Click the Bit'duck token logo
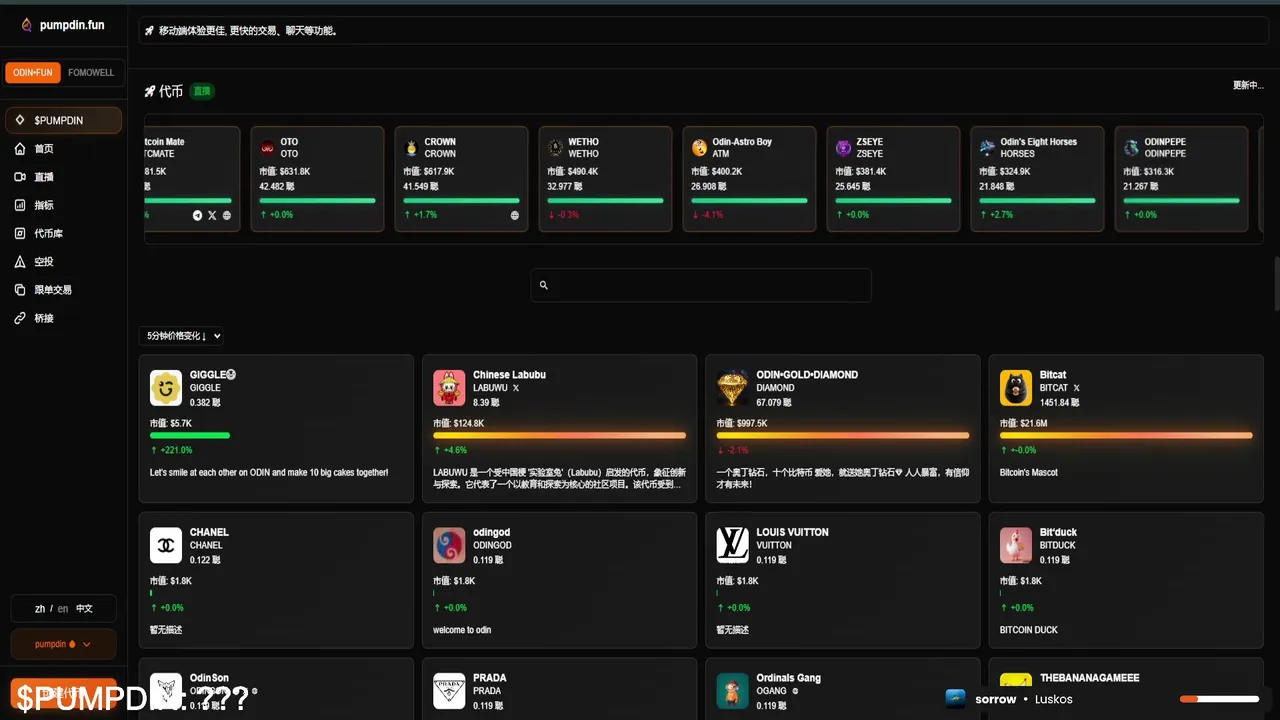This screenshot has width=1280, height=720. pyautogui.click(x=1016, y=545)
